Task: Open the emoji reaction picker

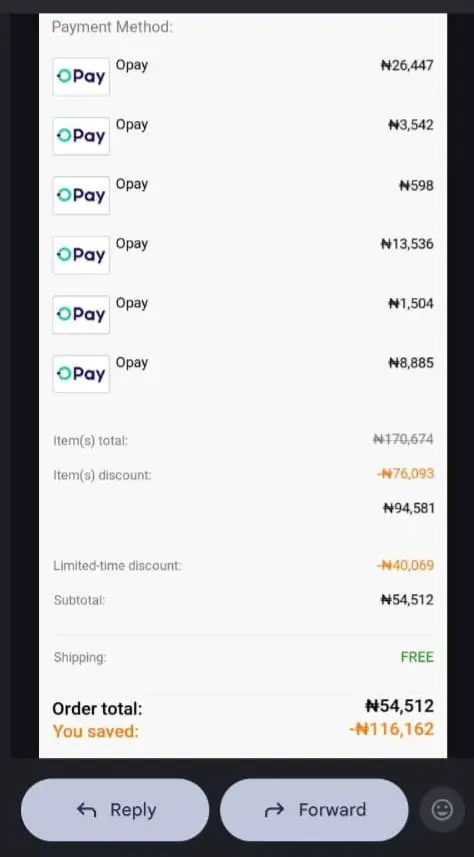Action: click(x=442, y=809)
